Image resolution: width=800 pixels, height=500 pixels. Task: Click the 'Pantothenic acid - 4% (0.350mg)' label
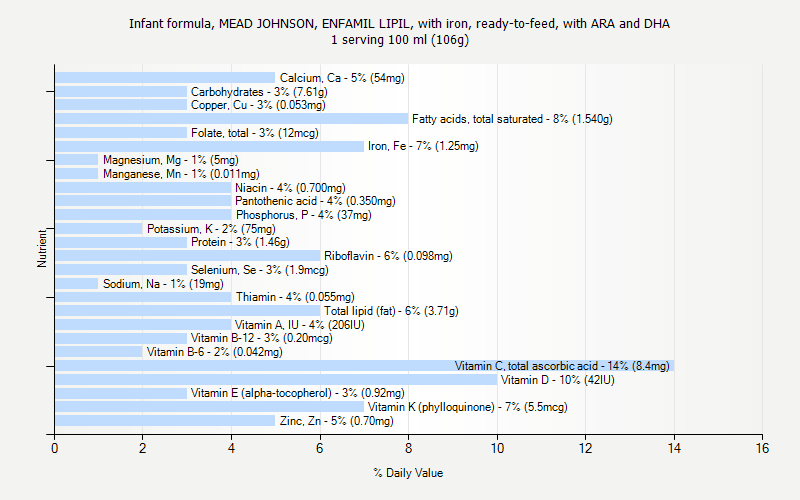[315, 201]
